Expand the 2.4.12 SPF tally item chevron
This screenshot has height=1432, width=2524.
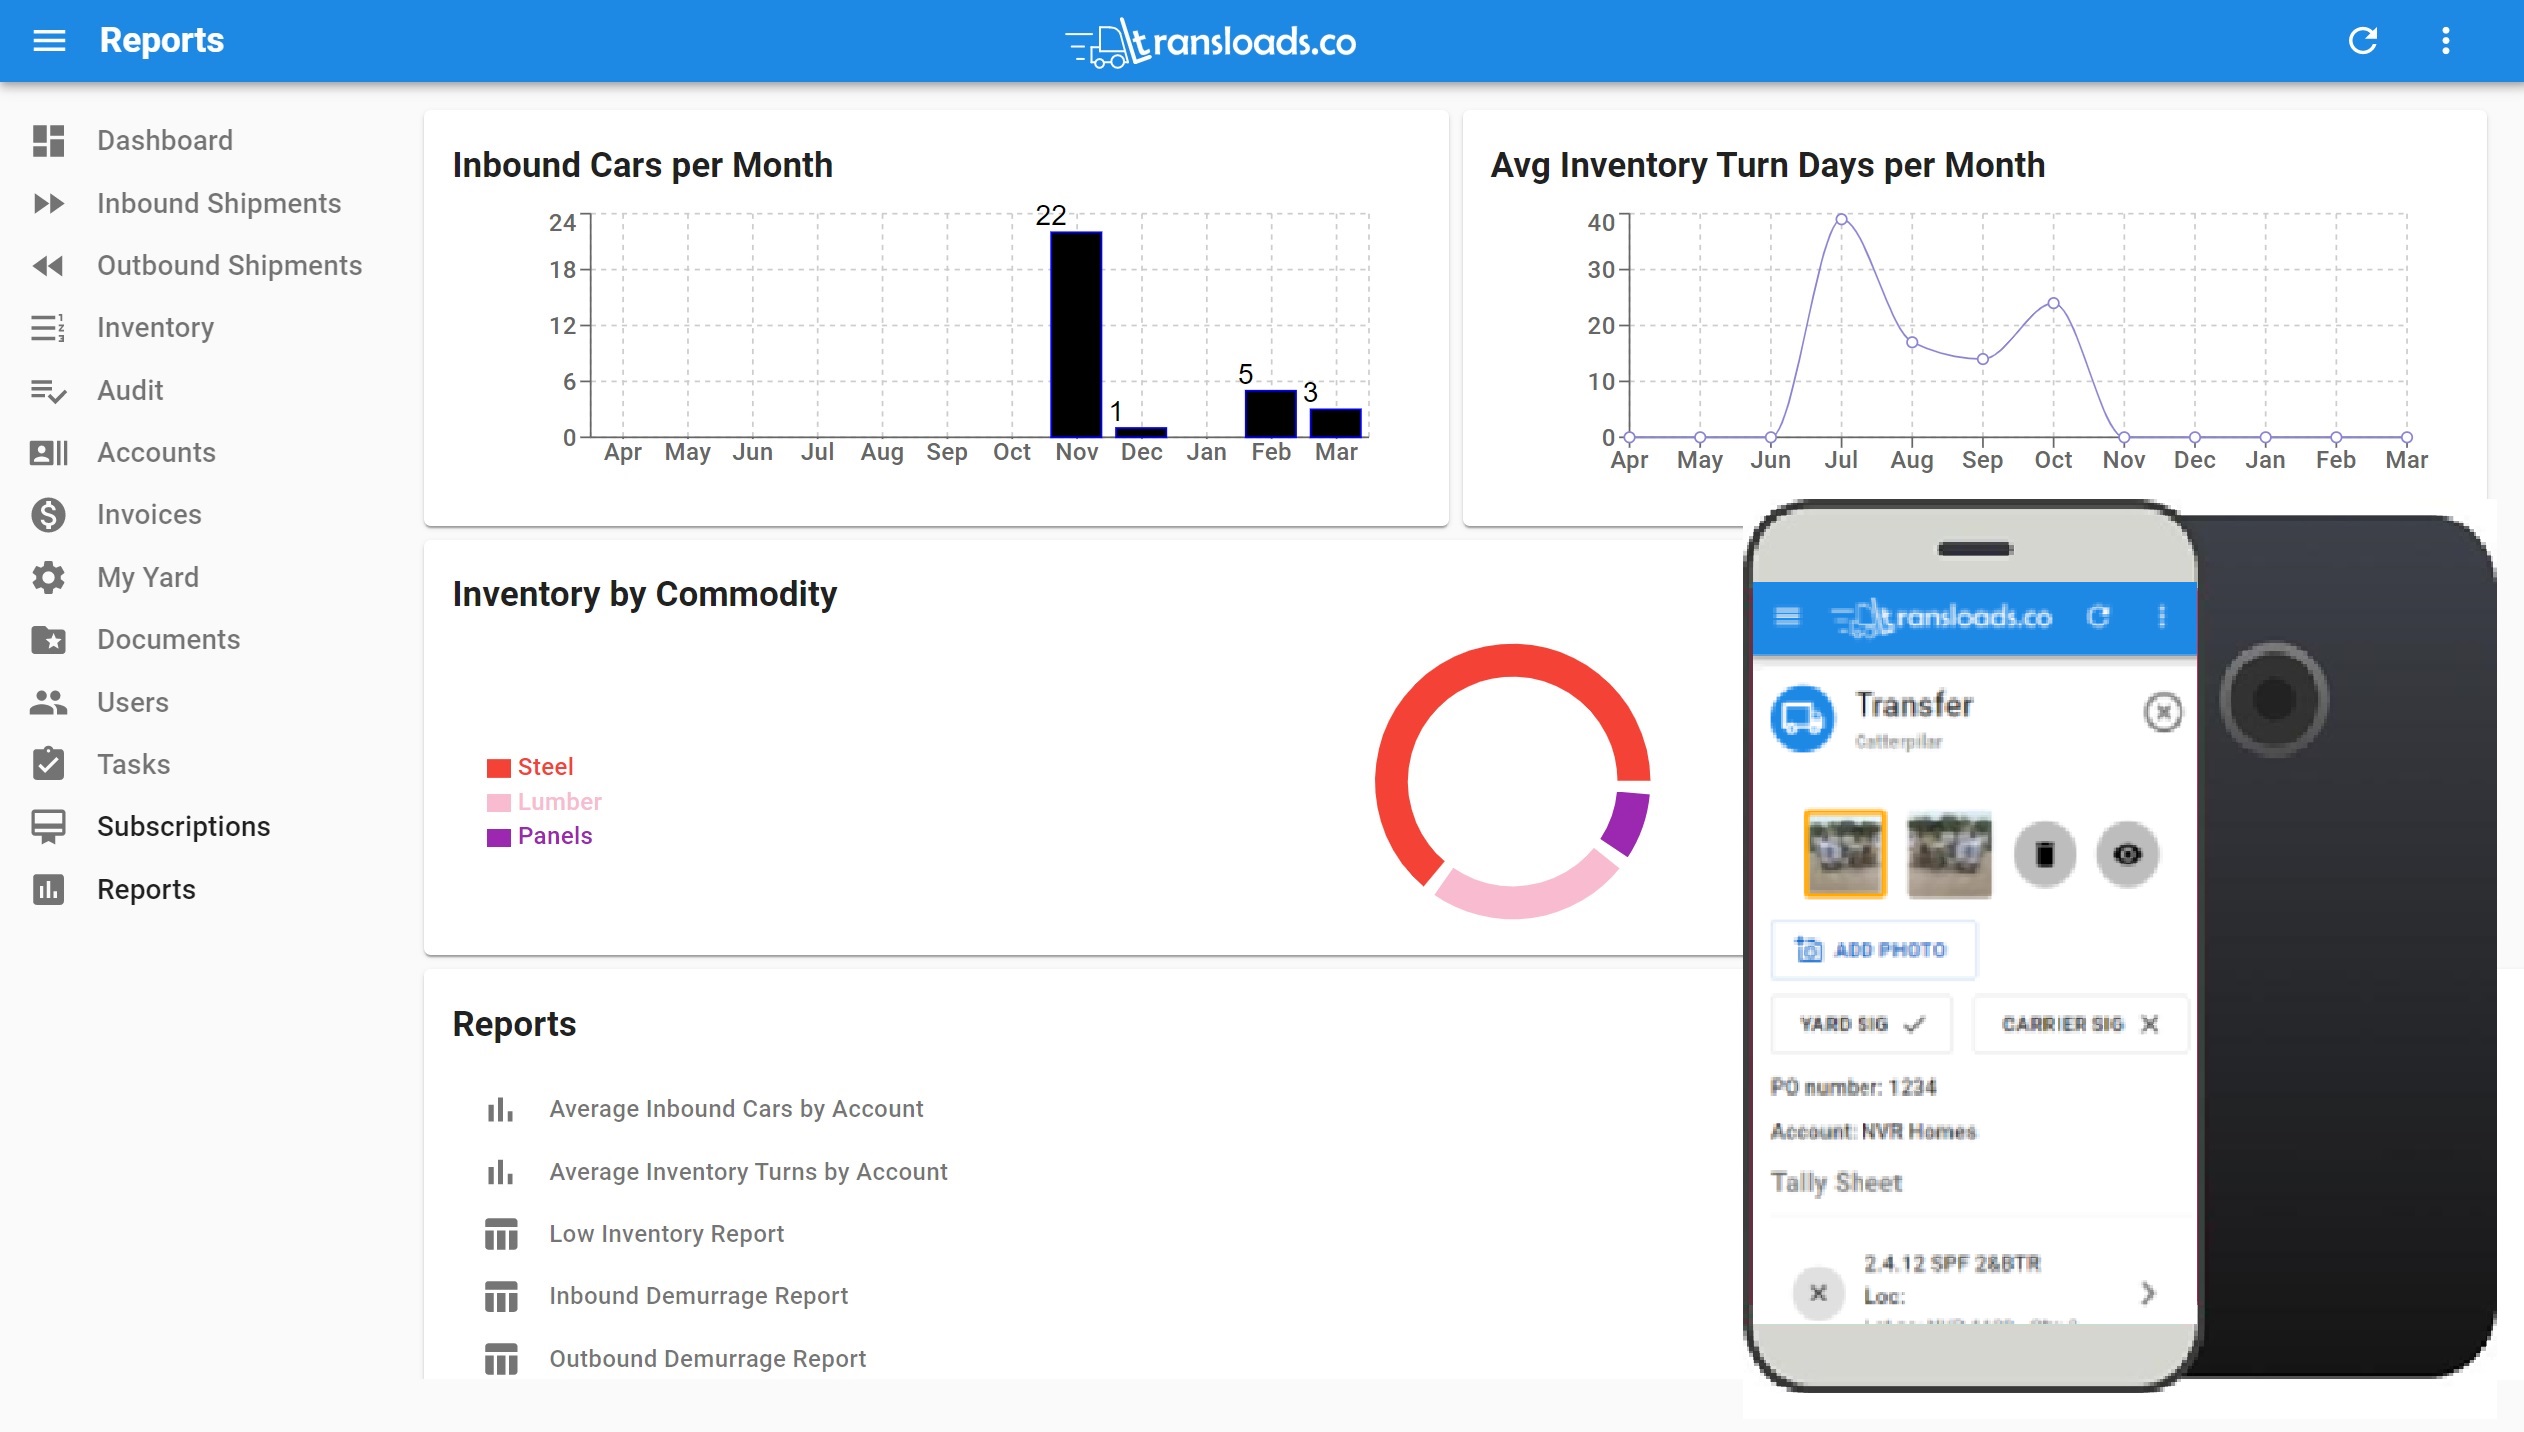[x=2147, y=1294]
